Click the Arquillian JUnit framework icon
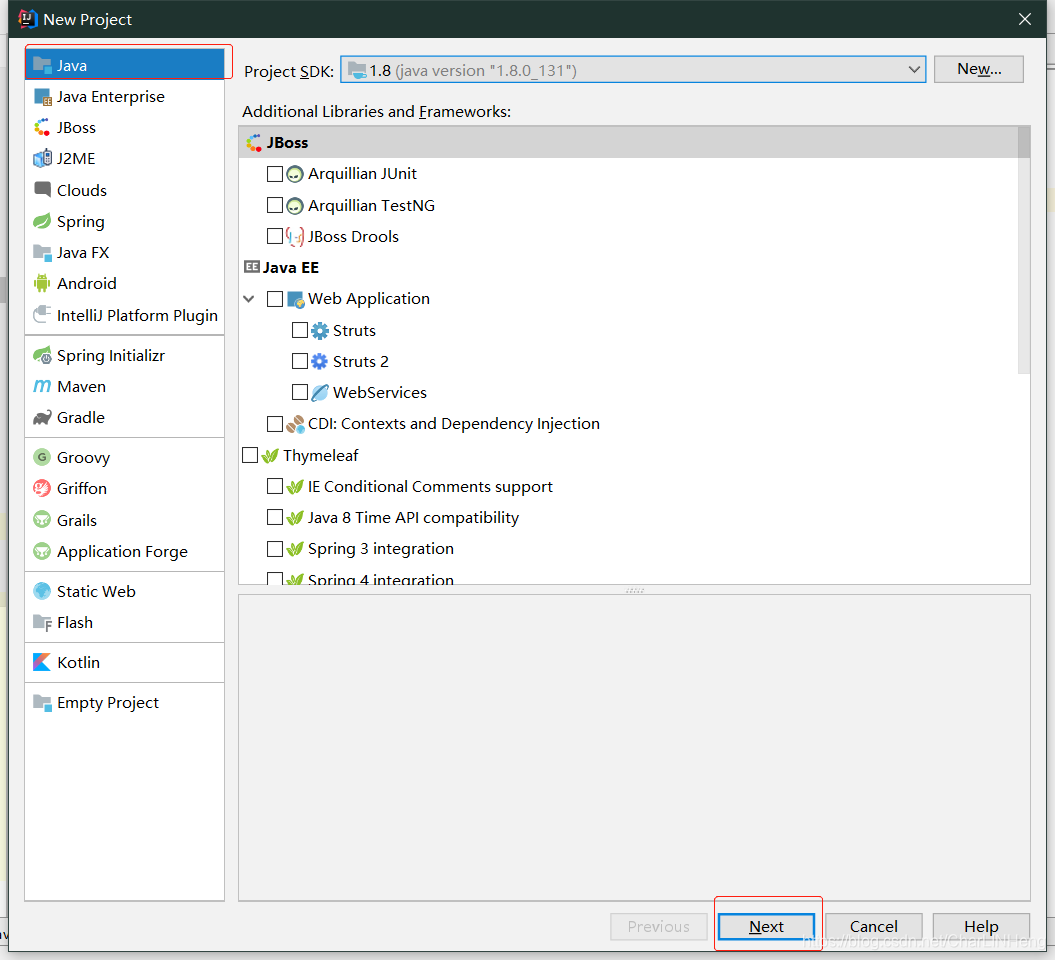 [x=295, y=174]
